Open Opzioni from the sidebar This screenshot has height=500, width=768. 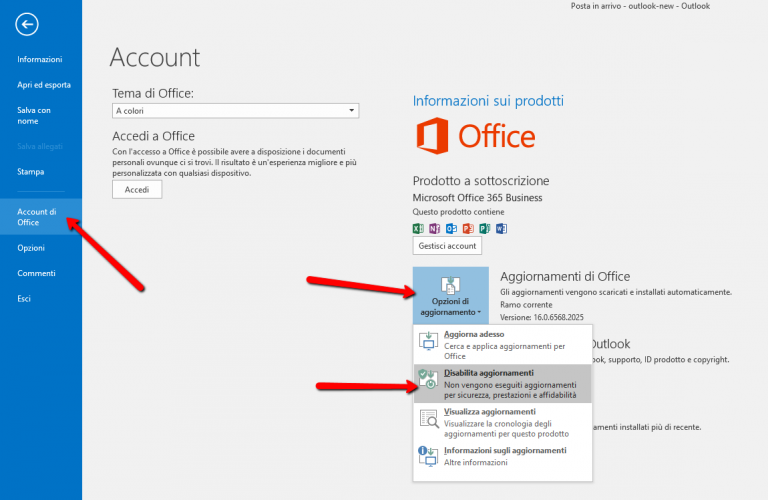click(x=31, y=248)
